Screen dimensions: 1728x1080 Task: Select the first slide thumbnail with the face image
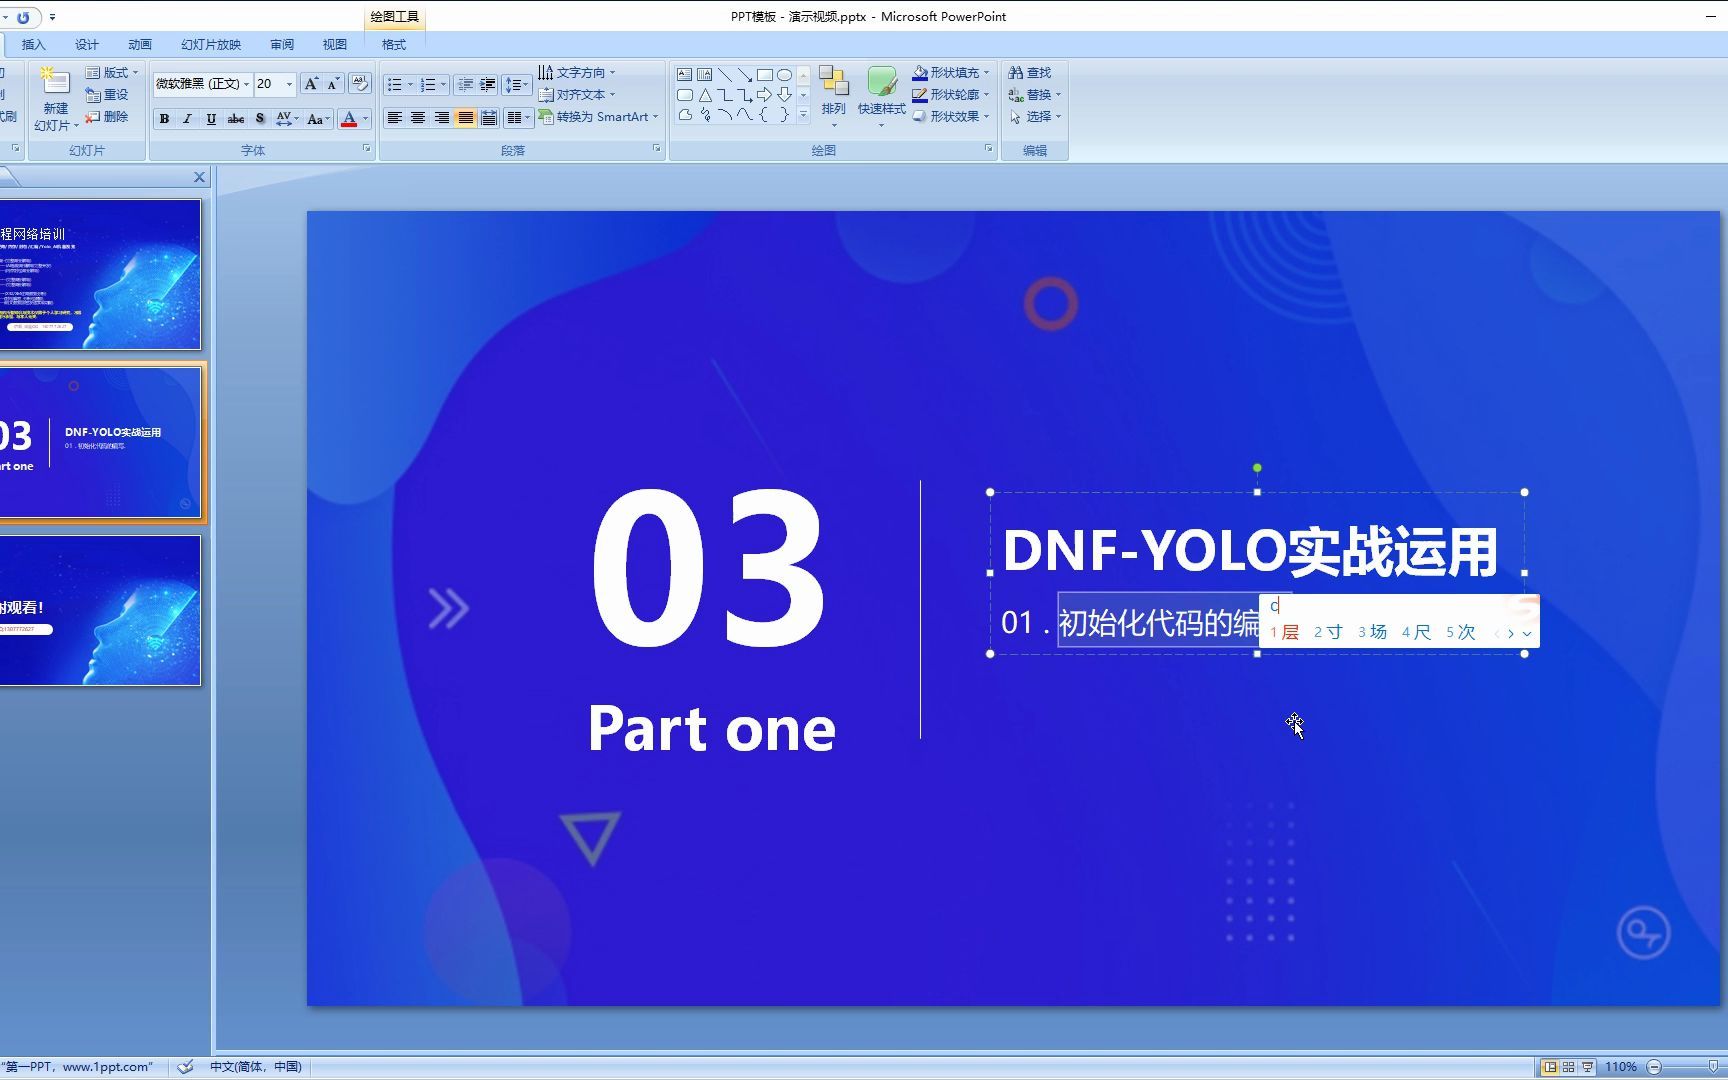pos(100,274)
